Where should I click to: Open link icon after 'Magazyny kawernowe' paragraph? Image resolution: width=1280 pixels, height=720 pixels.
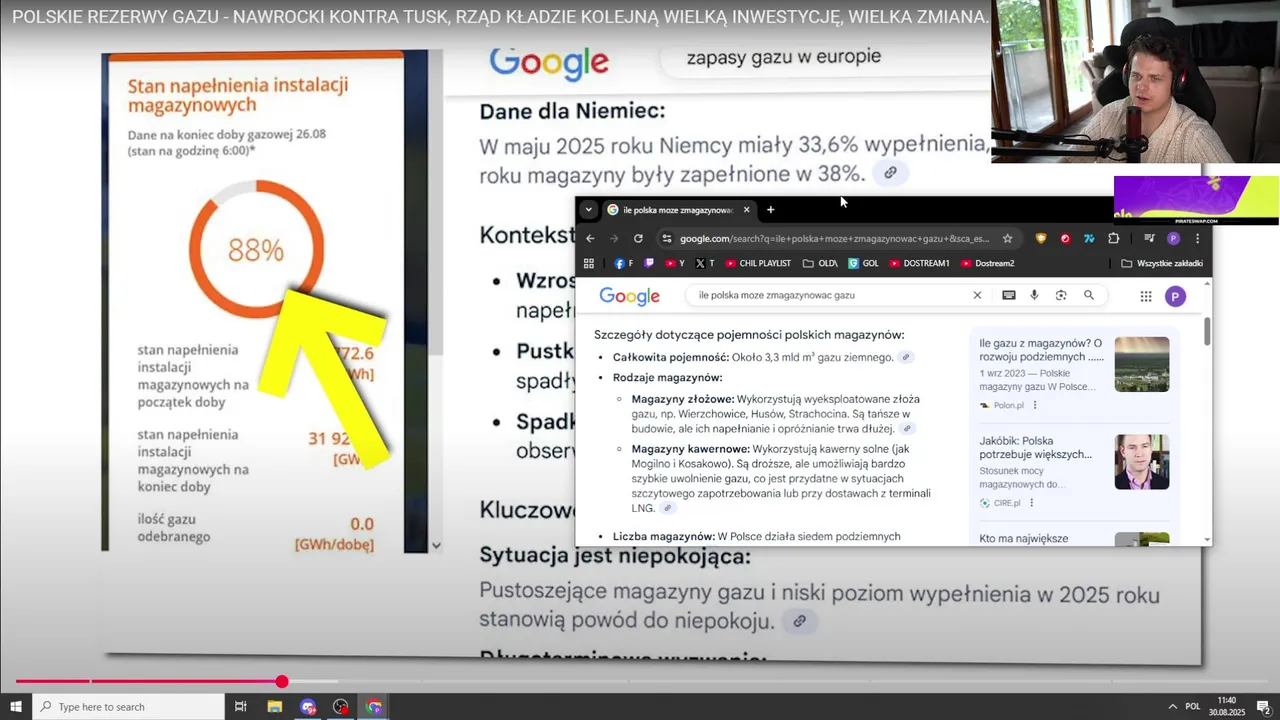point(668,508)
